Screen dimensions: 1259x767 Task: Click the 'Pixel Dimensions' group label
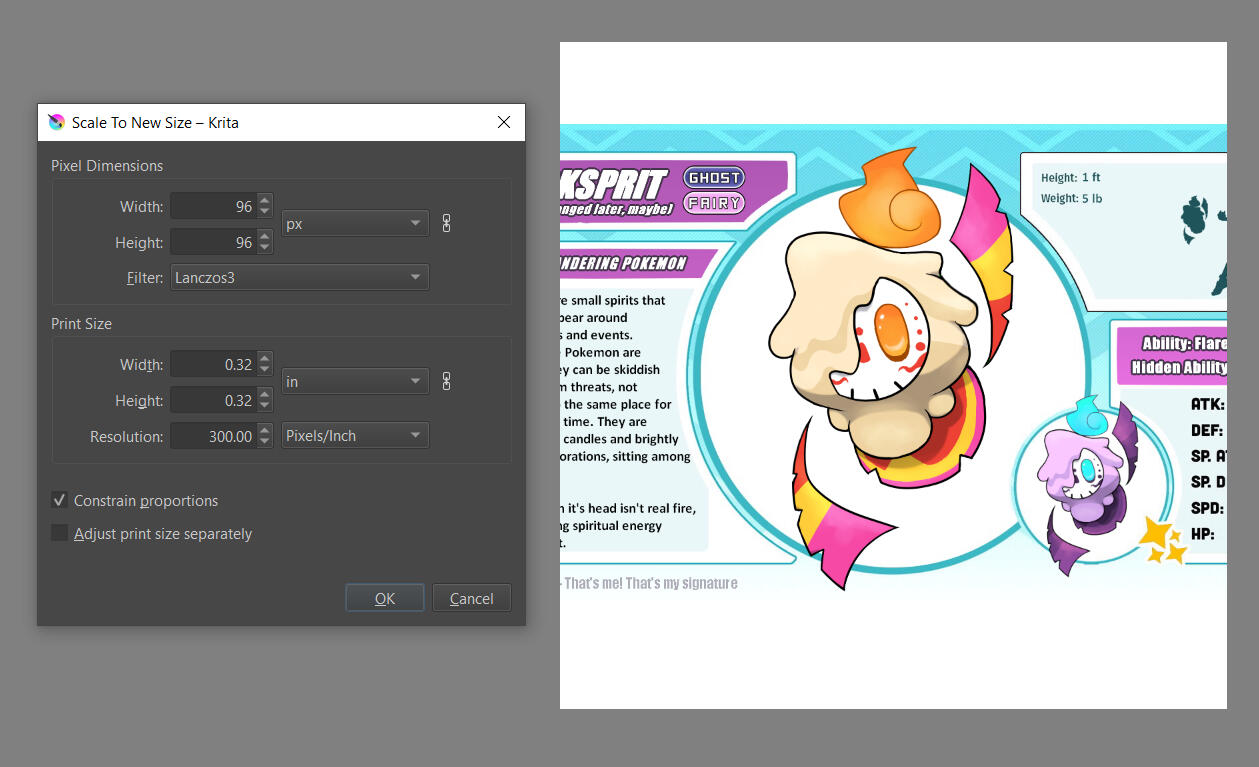click(x=107, y=166)
